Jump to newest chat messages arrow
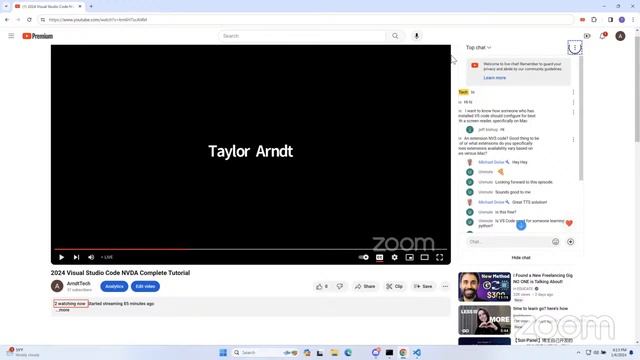 (x=521, y=225)
